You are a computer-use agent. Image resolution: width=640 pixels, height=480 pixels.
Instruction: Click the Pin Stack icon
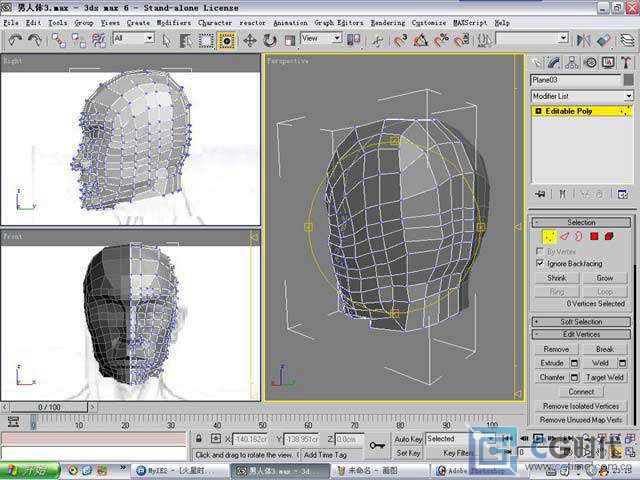(x=540, y=194)
